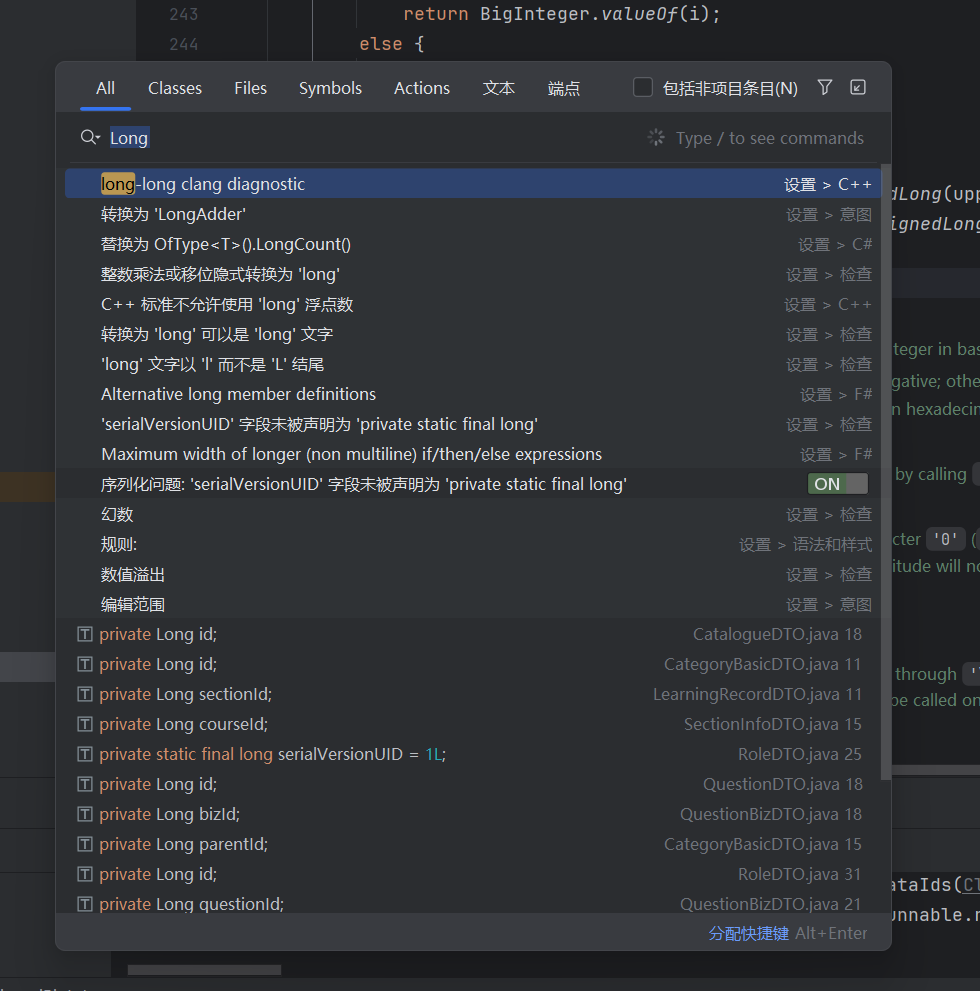Select C++ 标准不允许使用 'long' 浮点数 result
Viewport: 980px width, 991px height.
click(473, 304)
